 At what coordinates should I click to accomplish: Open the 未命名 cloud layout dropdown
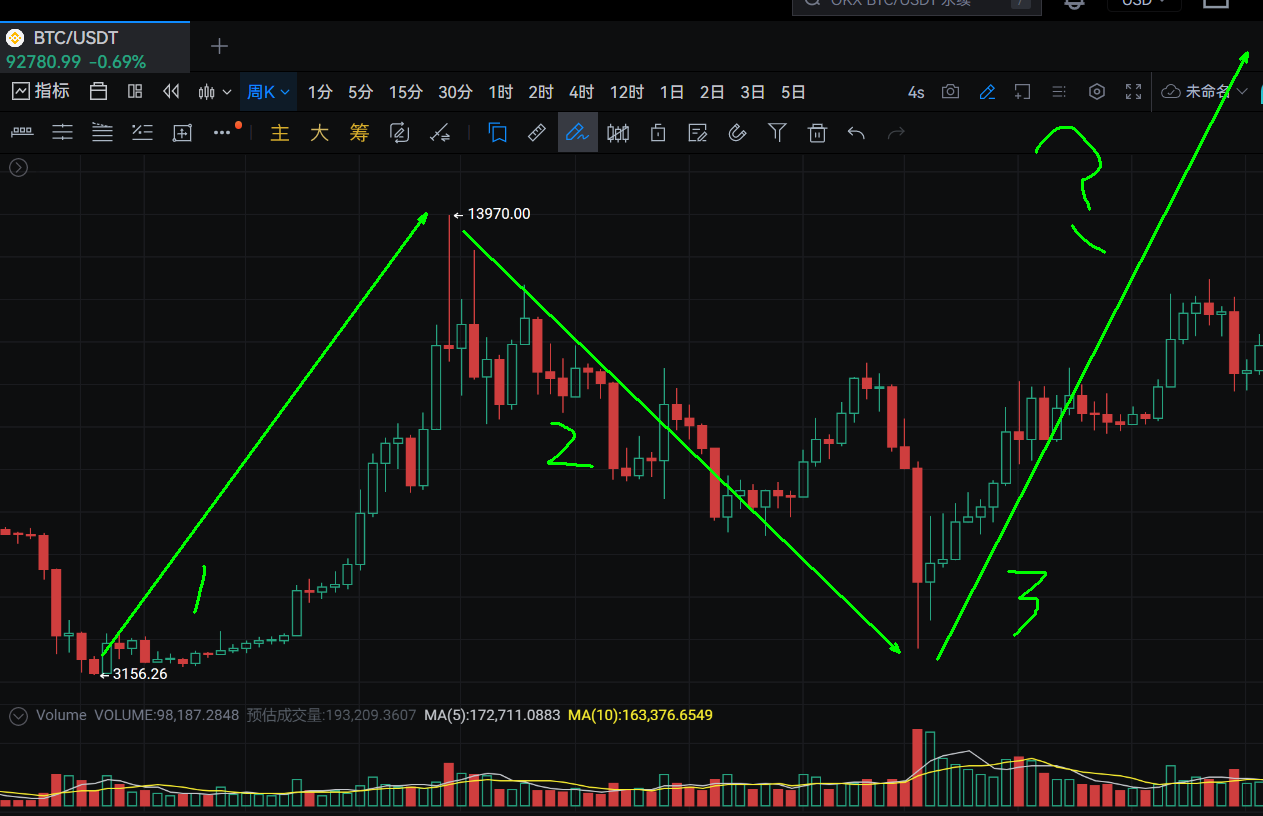point(1205,92)
